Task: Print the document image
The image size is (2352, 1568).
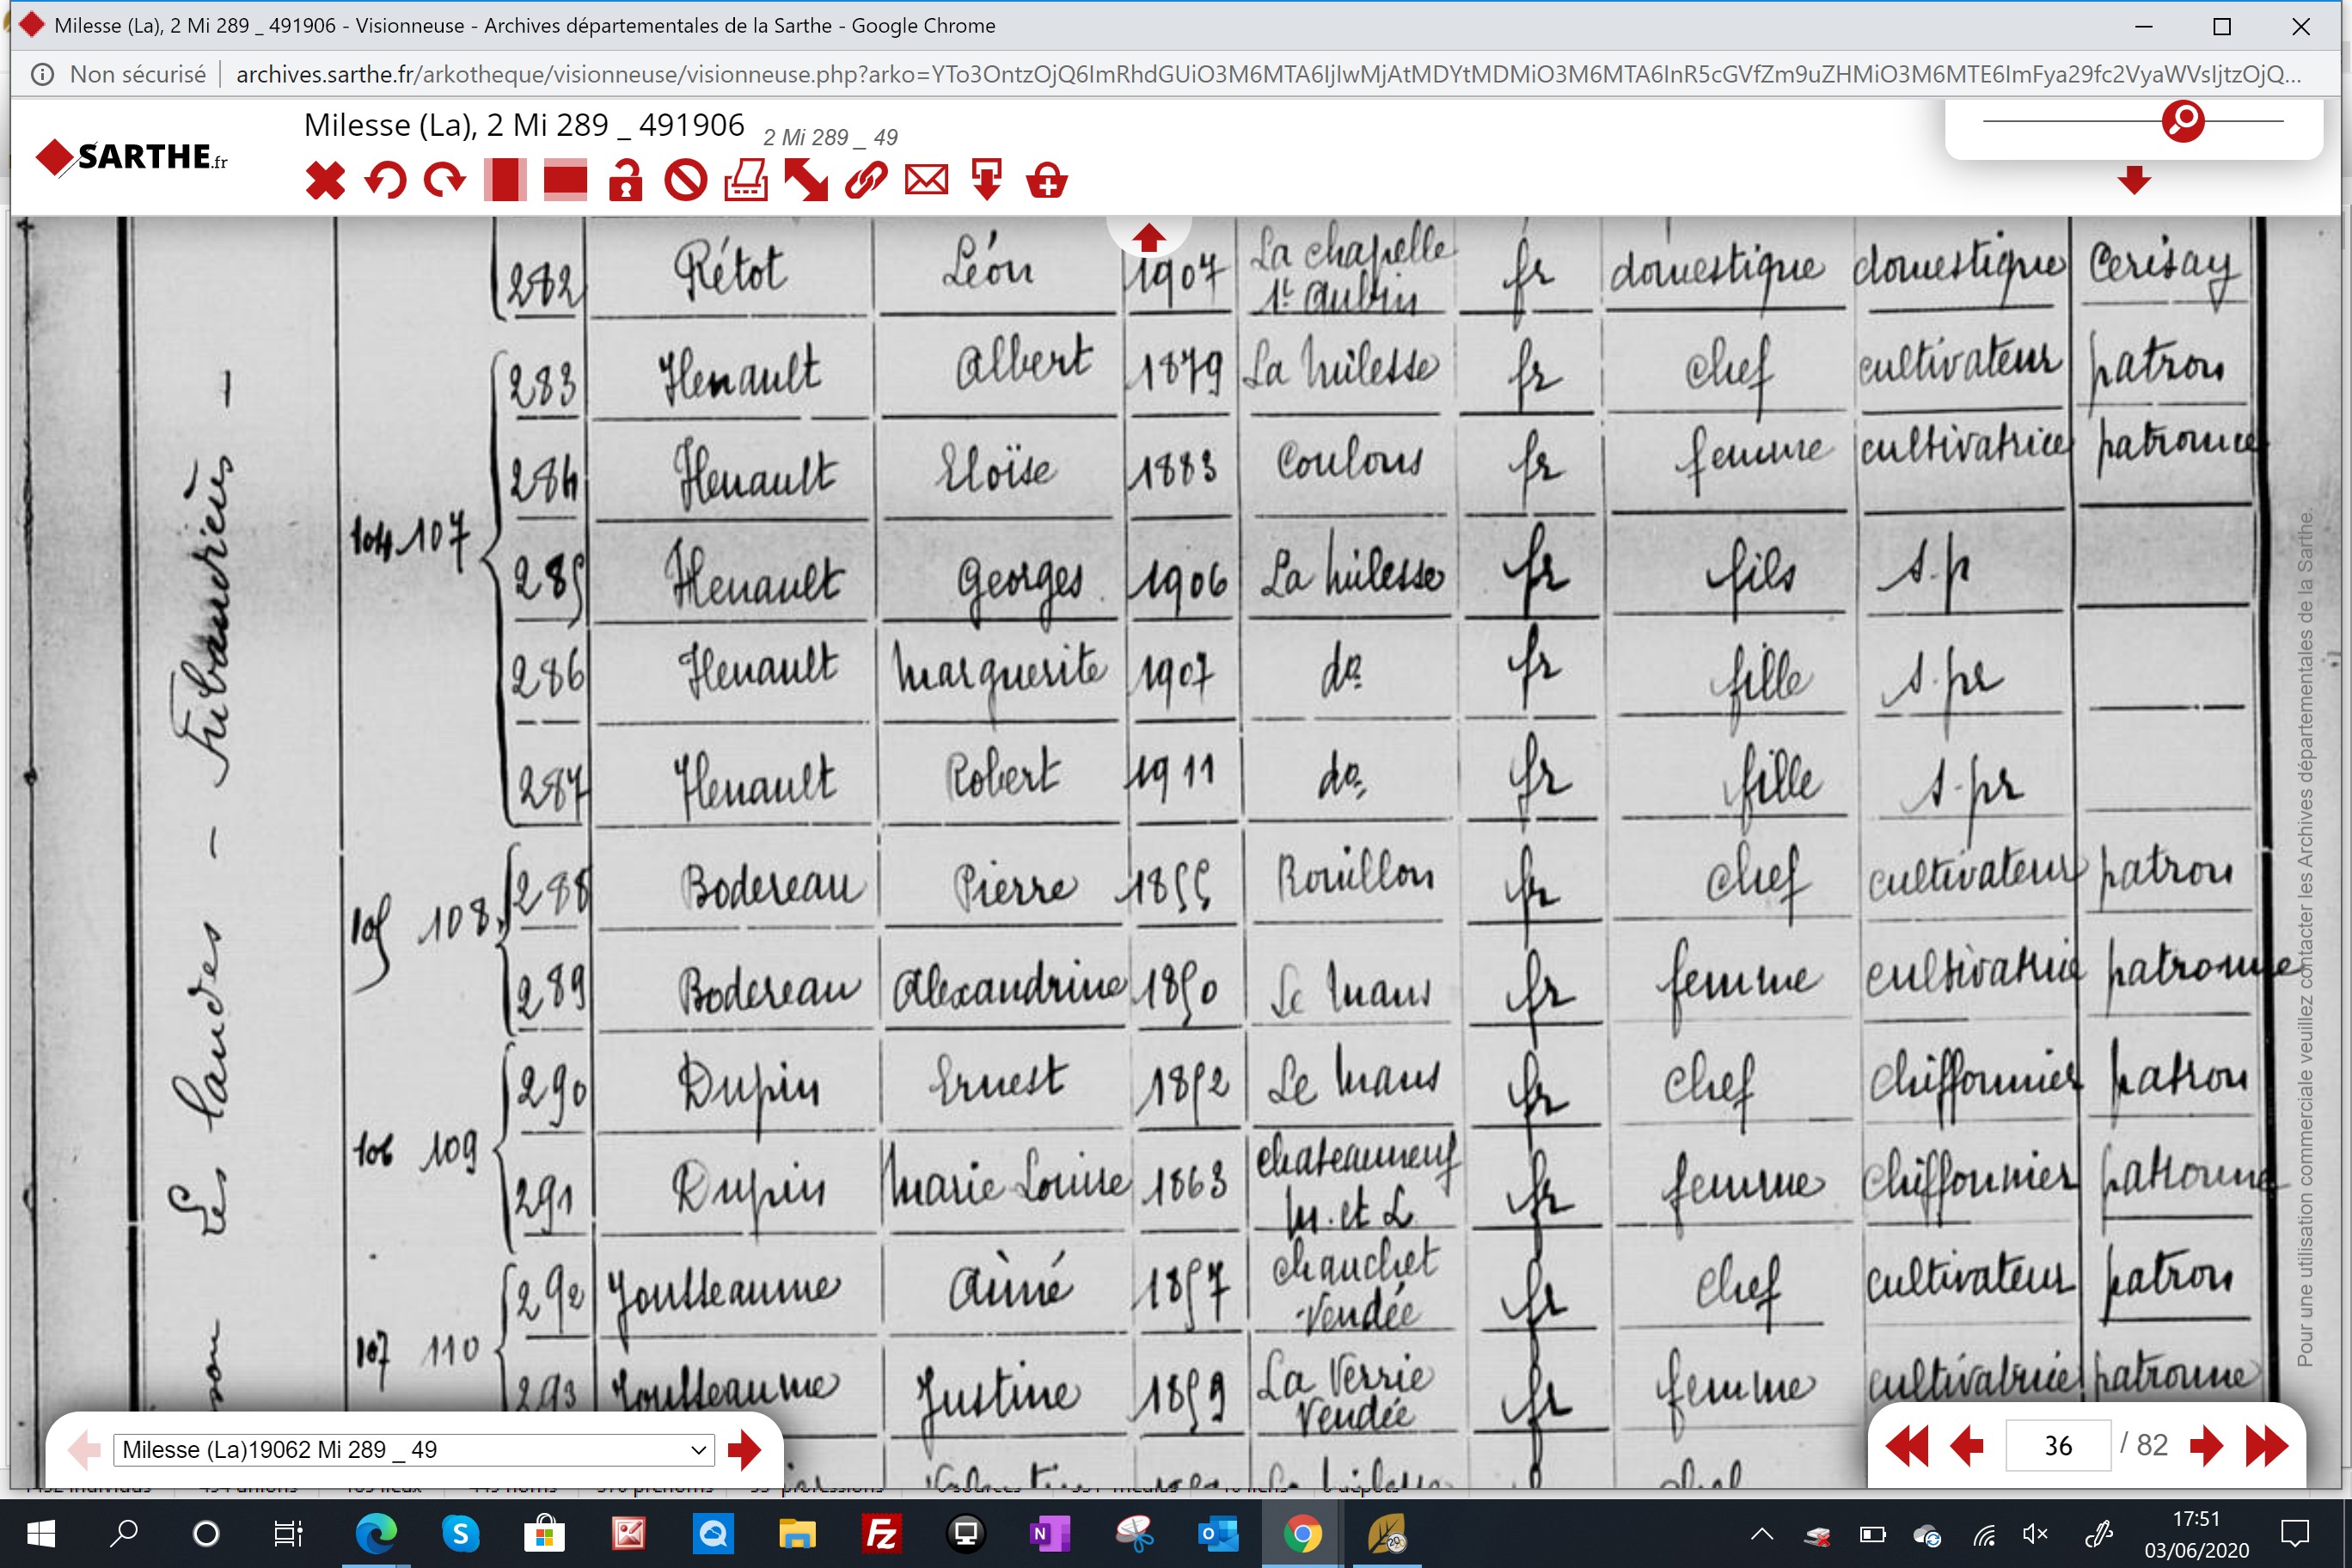Action: pyautogui.click(x=746, y=181)
